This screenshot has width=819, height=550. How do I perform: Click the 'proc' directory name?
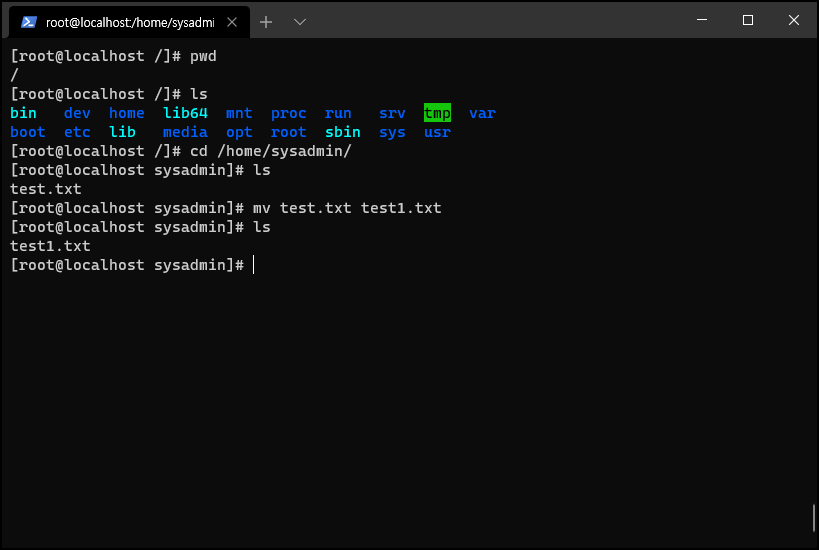[289, 114]
